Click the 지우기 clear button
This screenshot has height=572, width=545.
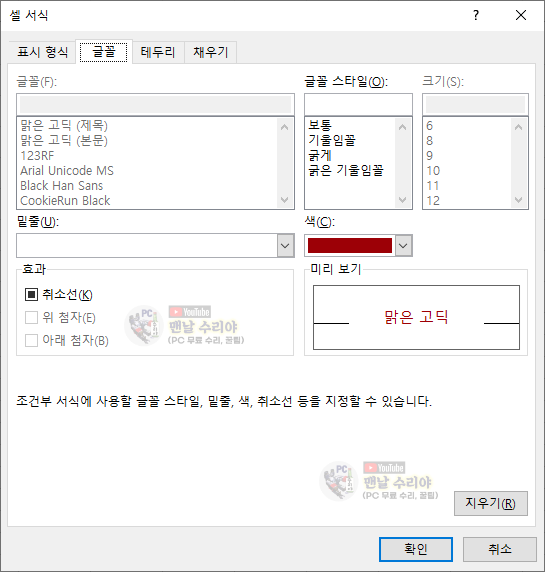point(491,503)
